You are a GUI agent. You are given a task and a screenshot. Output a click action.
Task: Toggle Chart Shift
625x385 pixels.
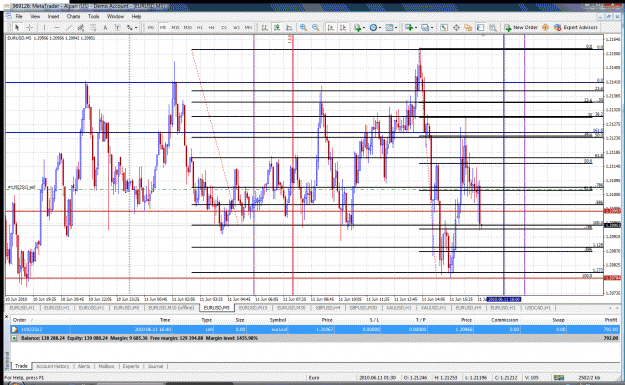(343, 28)
